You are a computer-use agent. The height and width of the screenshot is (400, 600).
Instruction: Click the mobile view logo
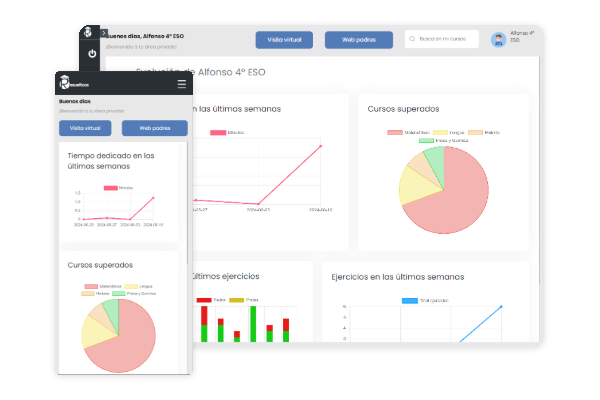point(76,84)
